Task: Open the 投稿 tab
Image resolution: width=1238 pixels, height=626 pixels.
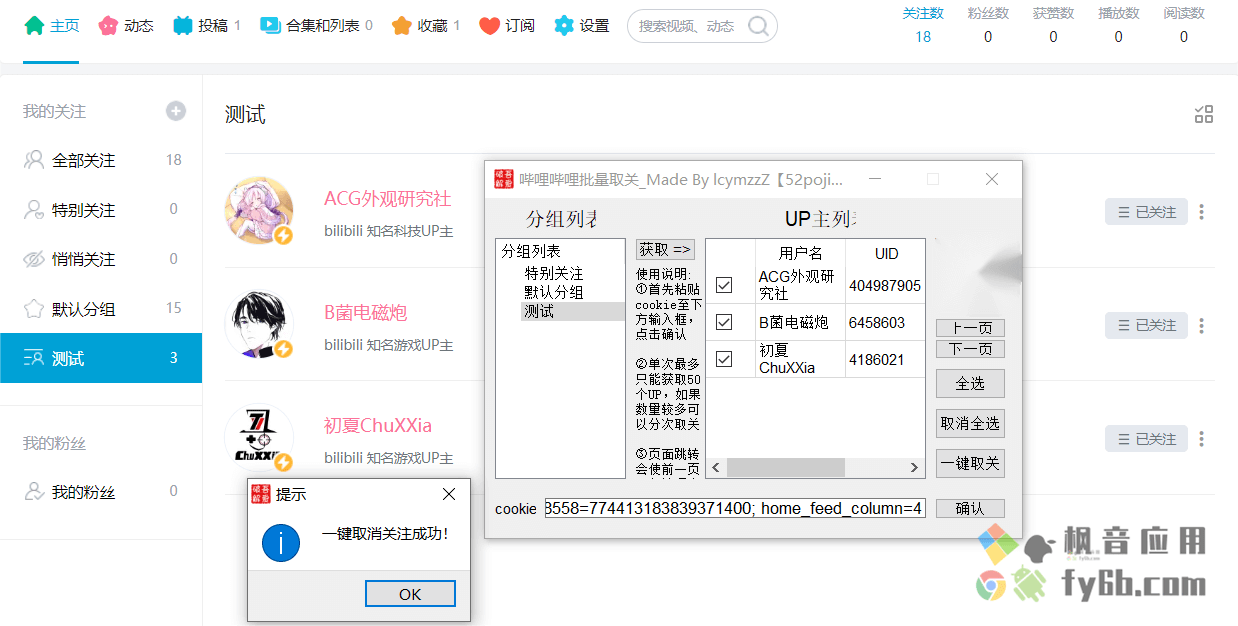Action: point(206,26)
